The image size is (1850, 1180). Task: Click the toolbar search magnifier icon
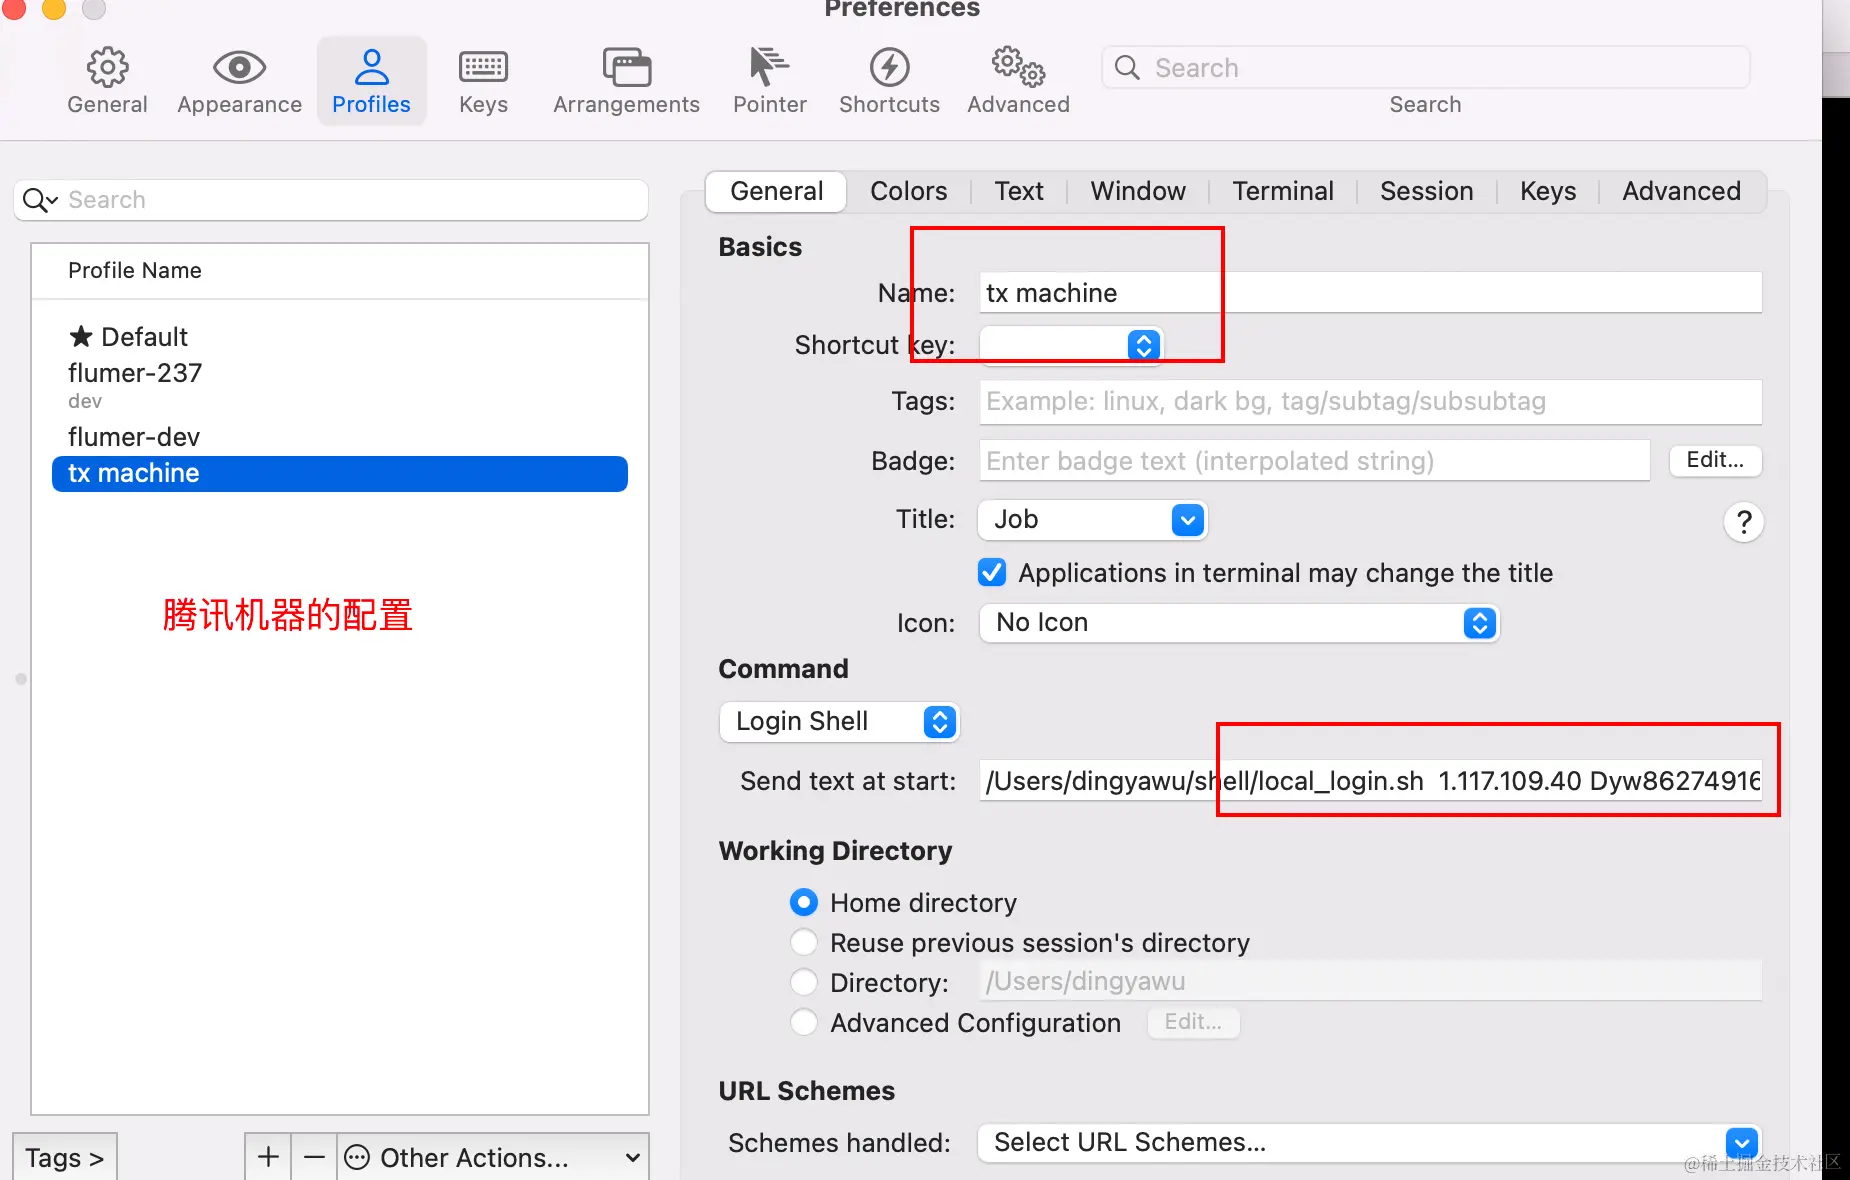(x=1127, y=67)
